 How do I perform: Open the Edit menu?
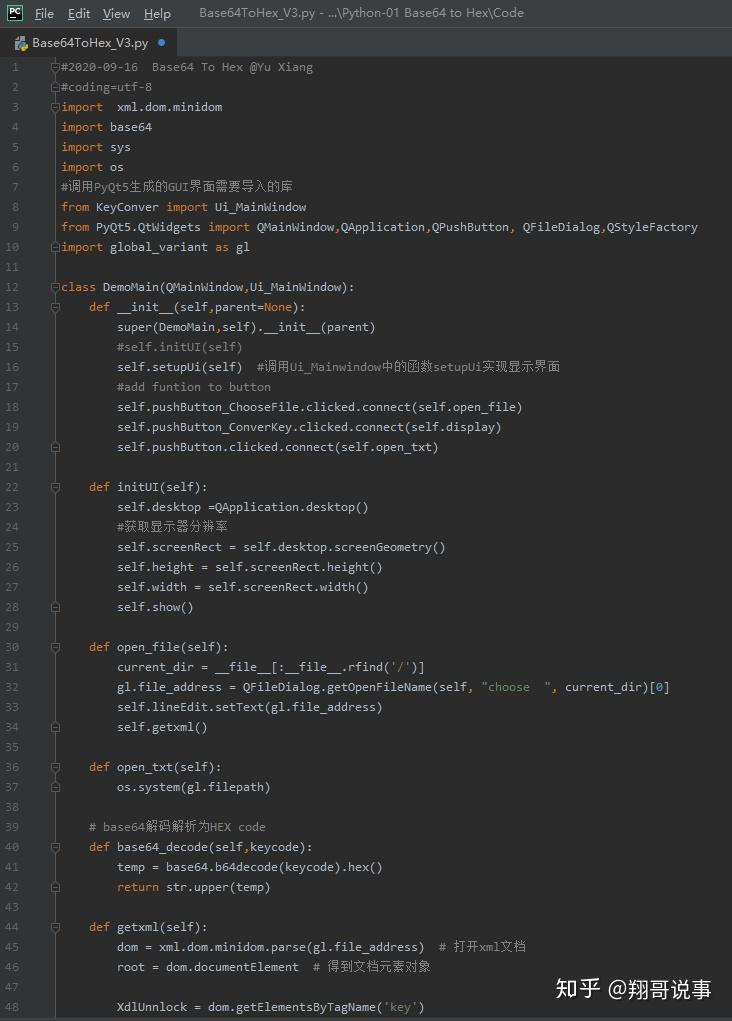pyautogui.click(x=79, y=13)
